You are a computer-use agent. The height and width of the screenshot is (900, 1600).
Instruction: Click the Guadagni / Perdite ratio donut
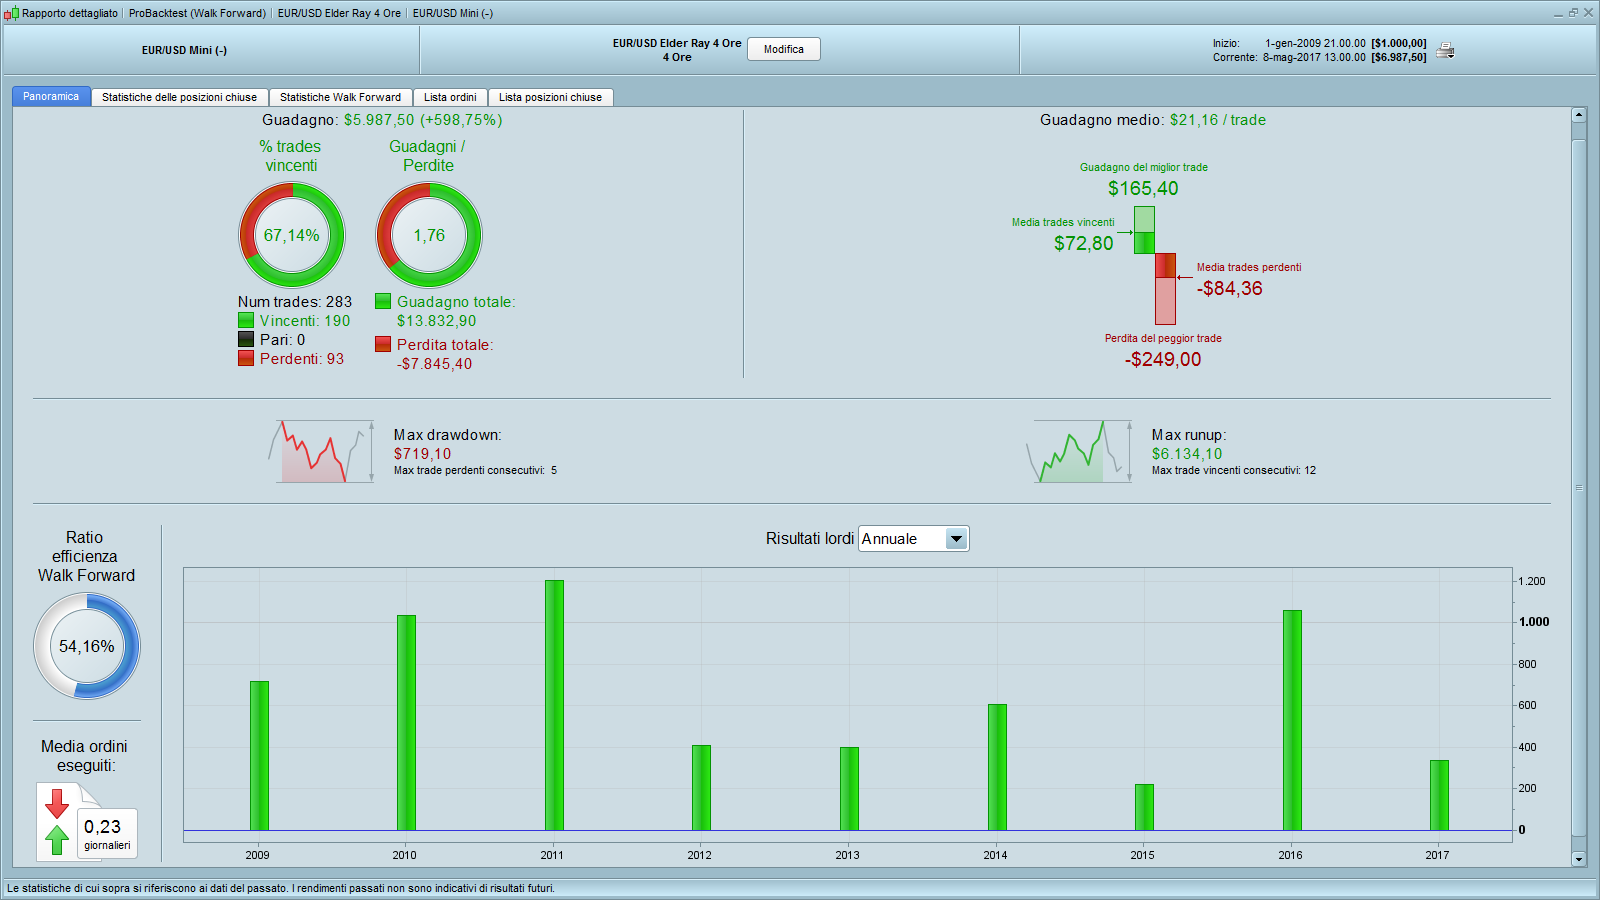point(429,235)
